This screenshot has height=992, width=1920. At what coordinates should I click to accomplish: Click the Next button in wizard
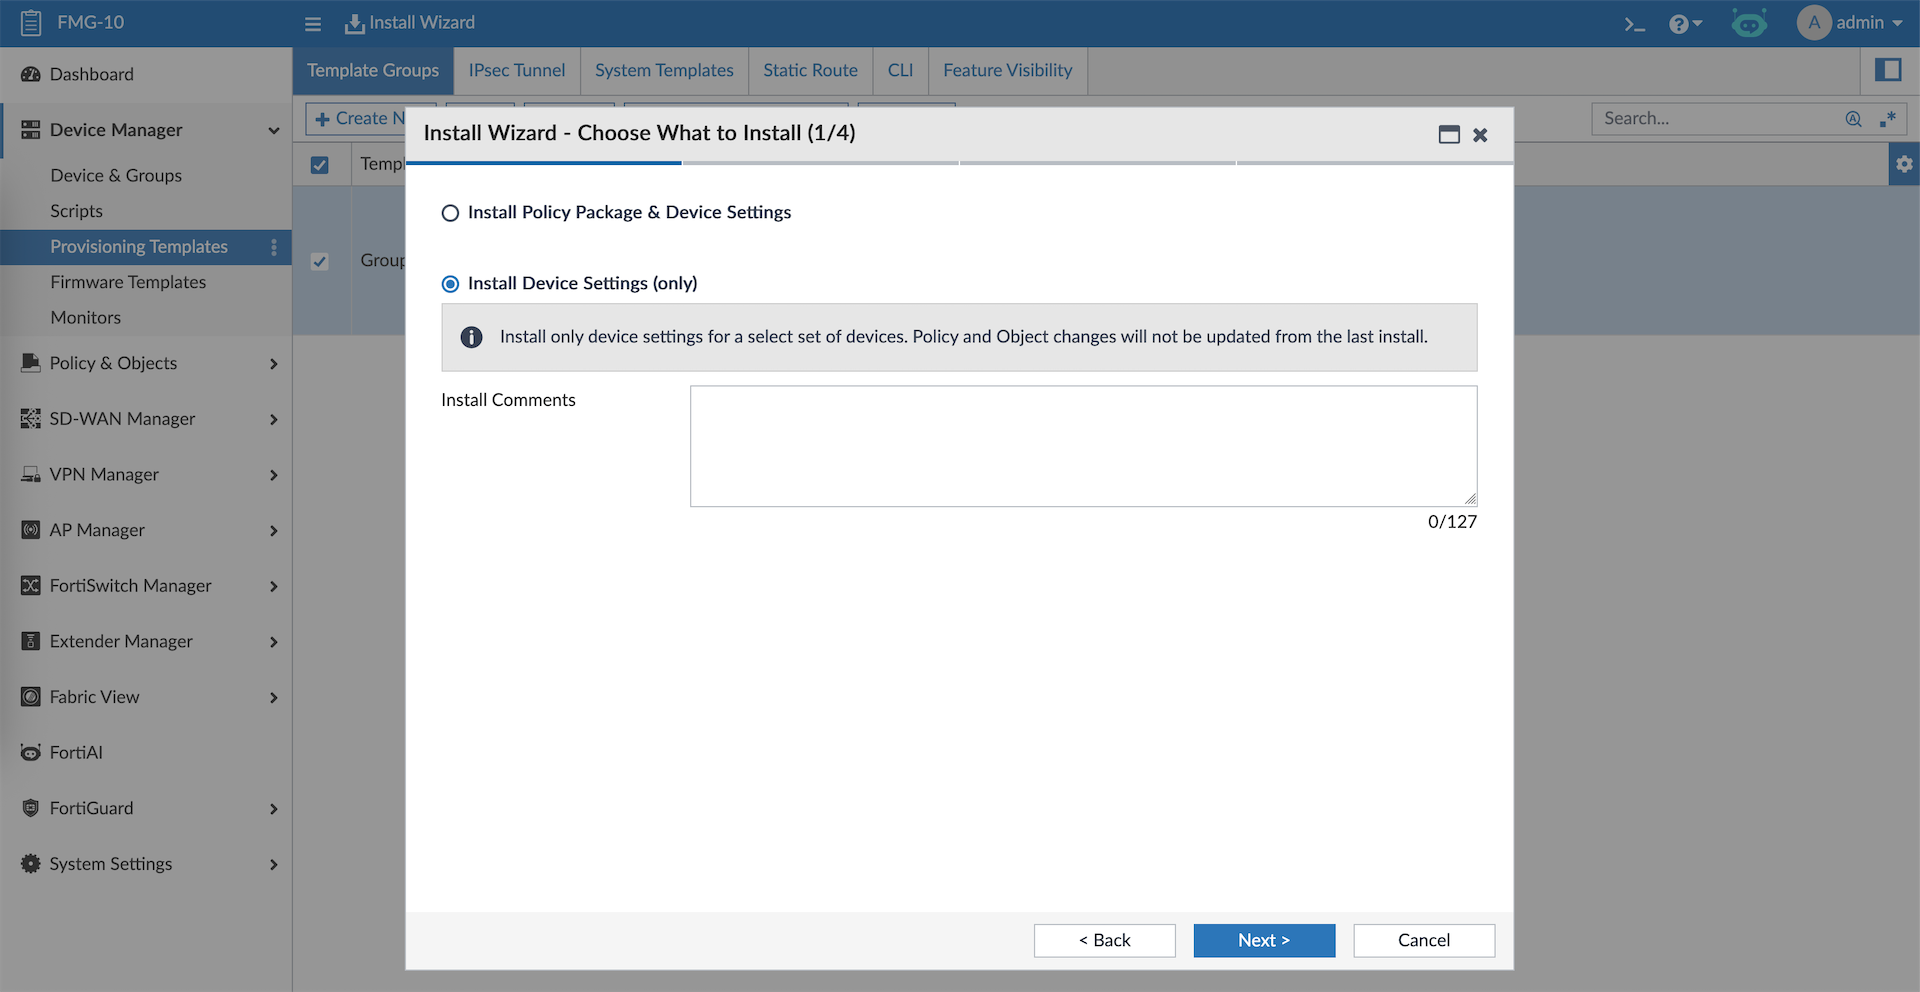1264,940
